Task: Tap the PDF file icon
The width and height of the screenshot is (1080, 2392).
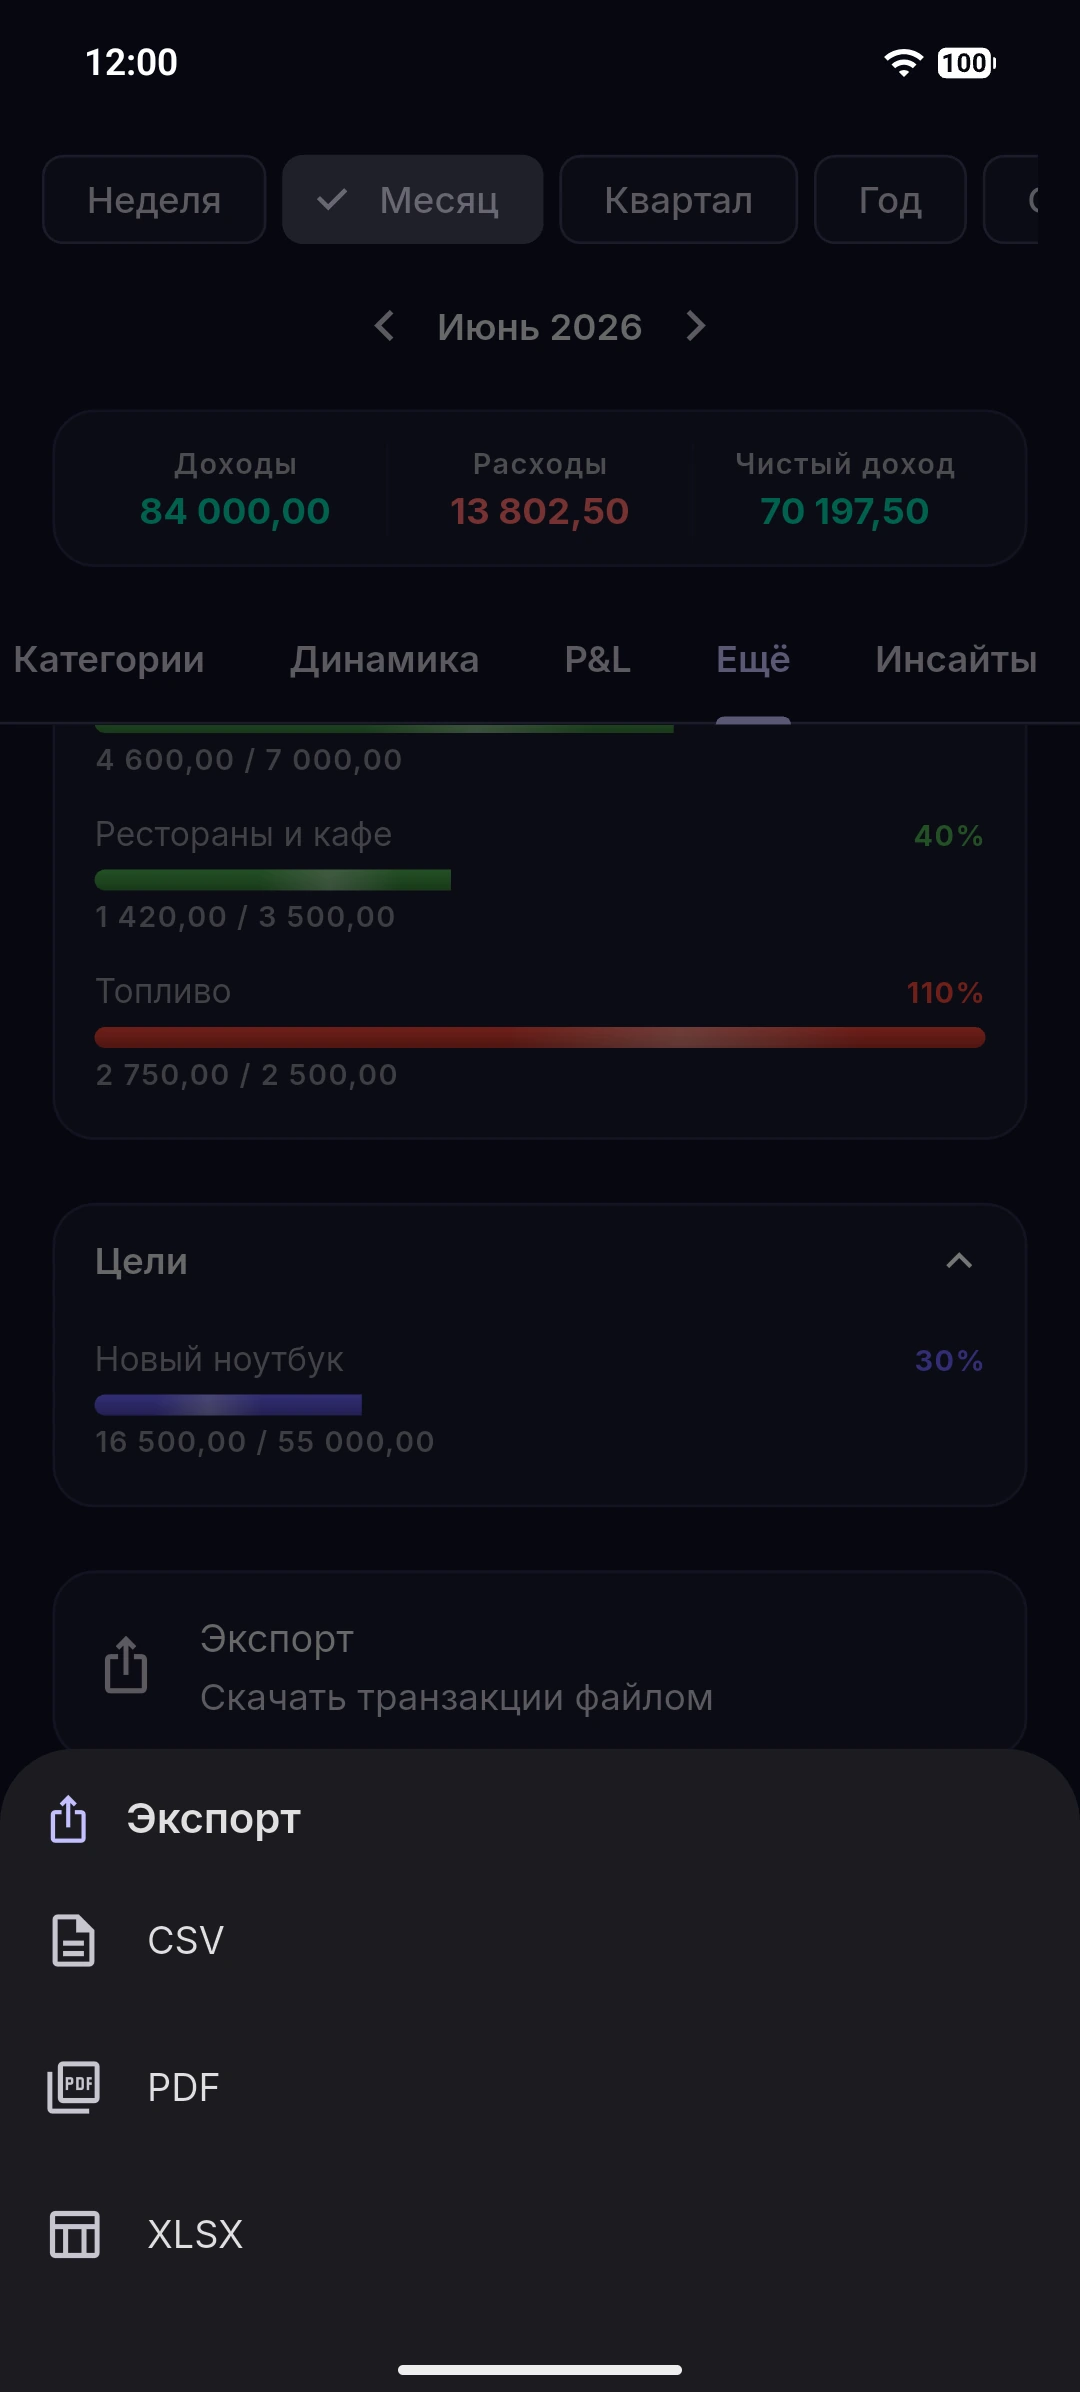Action: coord(73,2087)
